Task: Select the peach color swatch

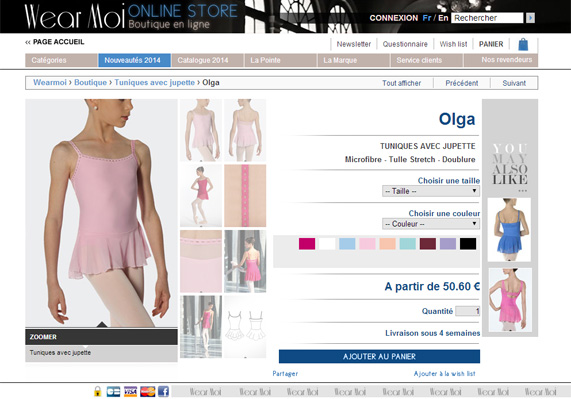Action: tap(387, 244)
